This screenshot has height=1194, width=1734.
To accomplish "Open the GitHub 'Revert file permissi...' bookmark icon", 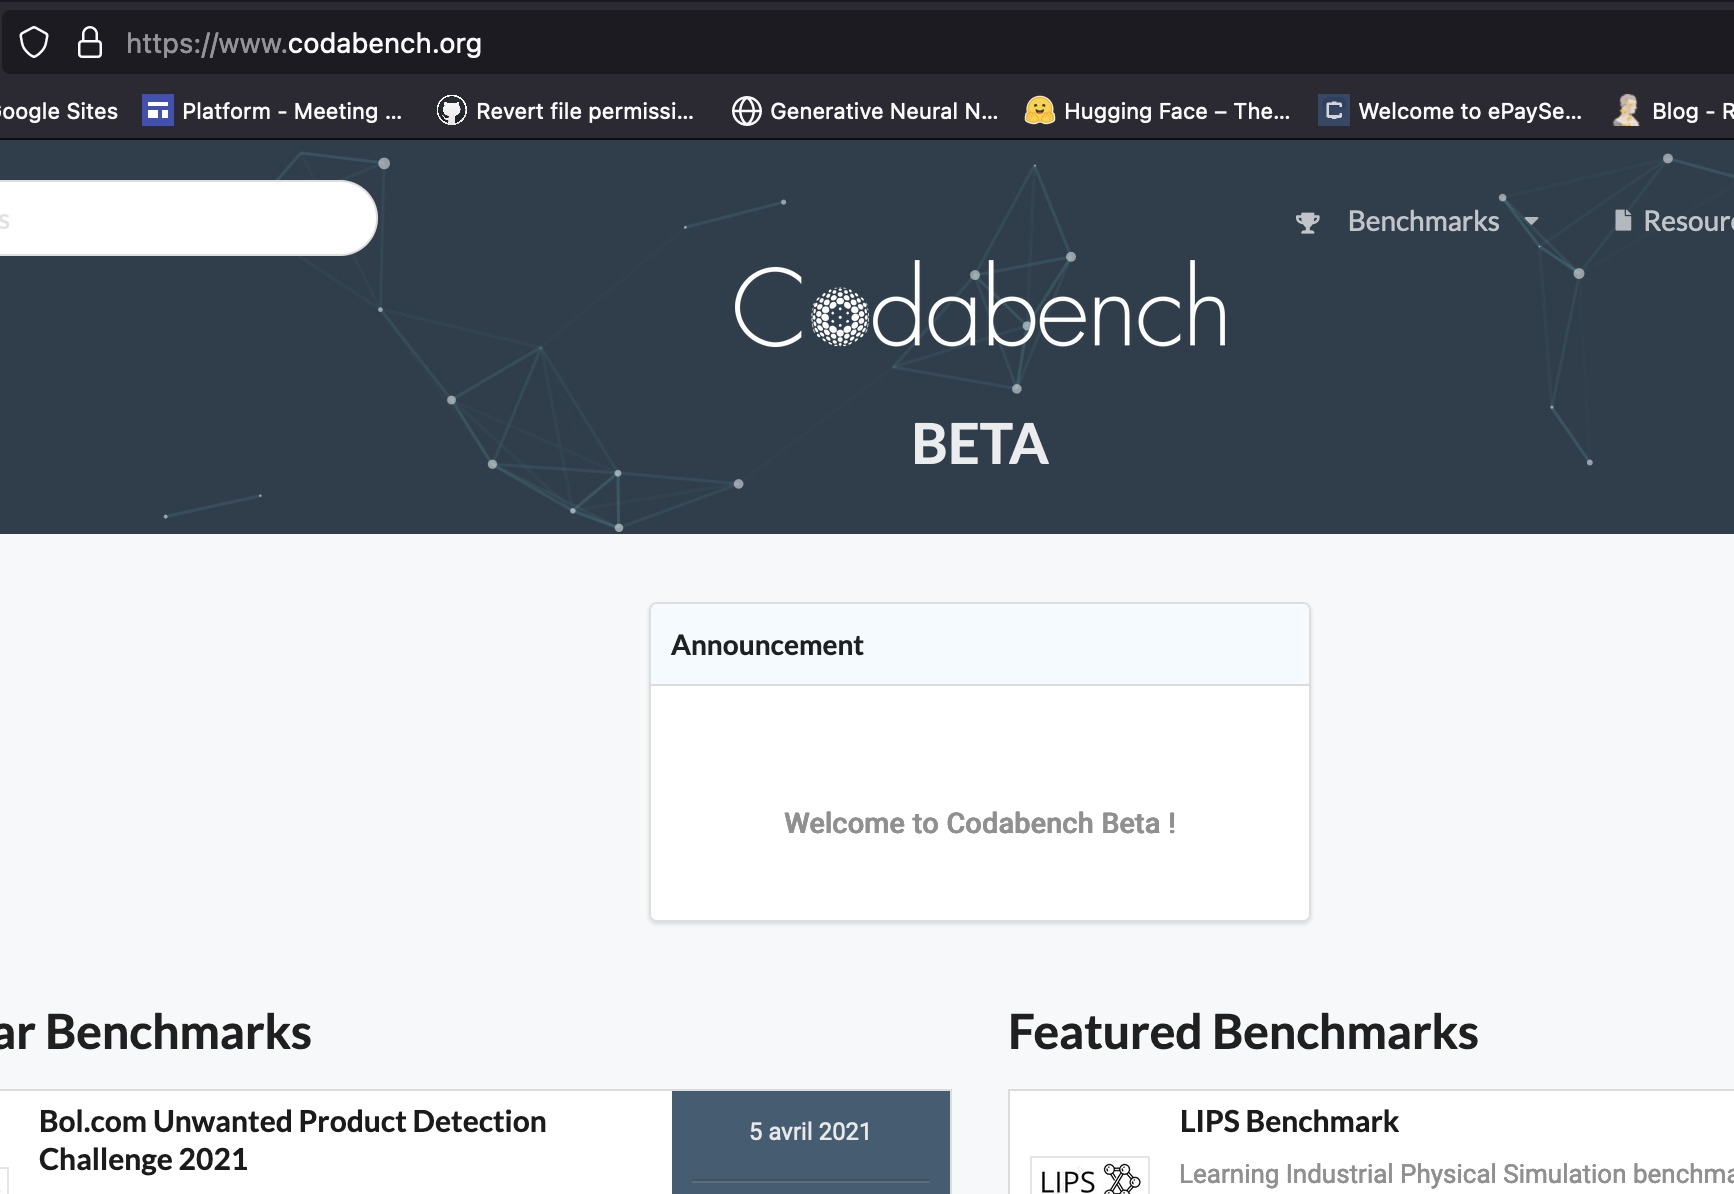I will point(452,110).
